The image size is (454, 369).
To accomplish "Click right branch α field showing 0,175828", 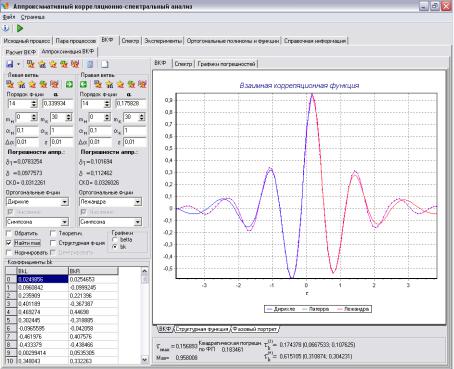I will point(131,104).
